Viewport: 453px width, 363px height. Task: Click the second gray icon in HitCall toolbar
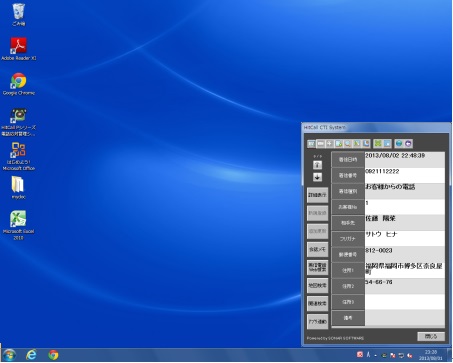pyautogui.click(x=320, y=144)
